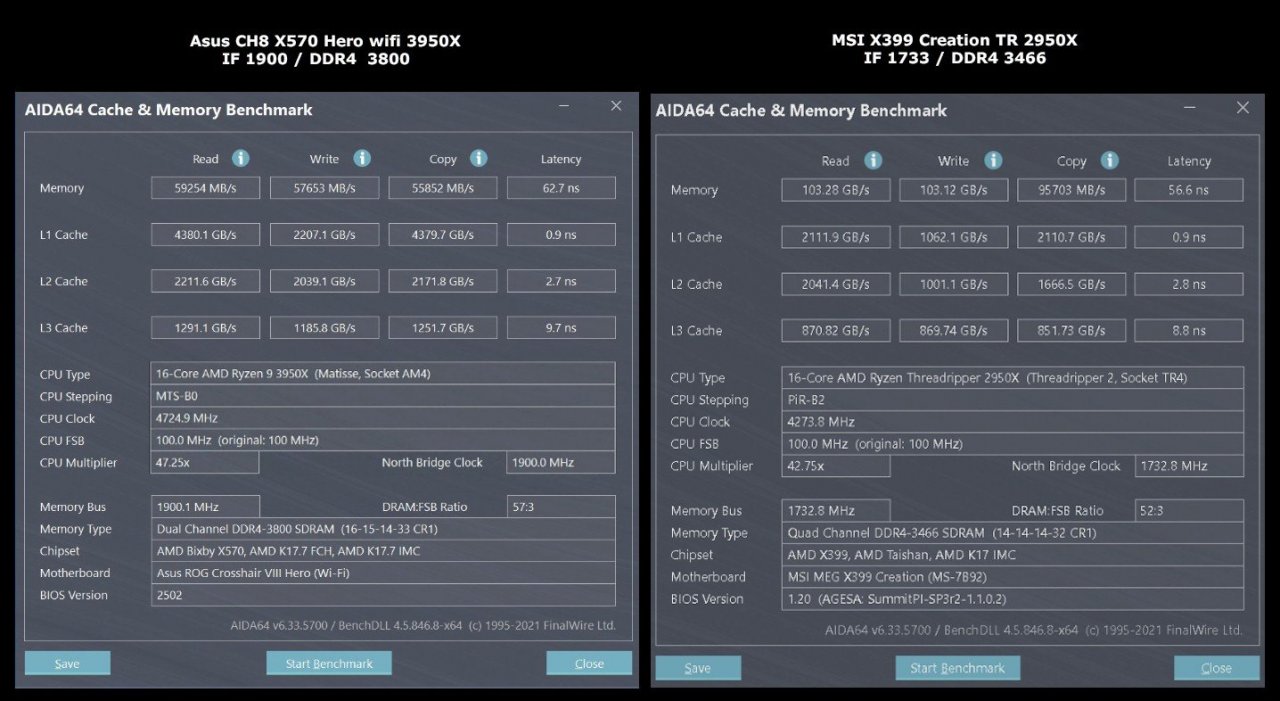Open the Copy info icon in the Threadripper 2950X window
Screen dimensions: 1280x701
(1109, 161)
